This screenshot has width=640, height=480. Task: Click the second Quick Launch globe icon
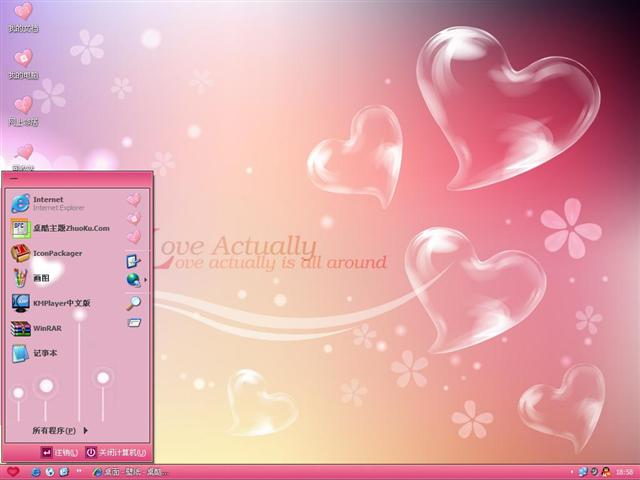pyautogui.click(x=50, y=472)
